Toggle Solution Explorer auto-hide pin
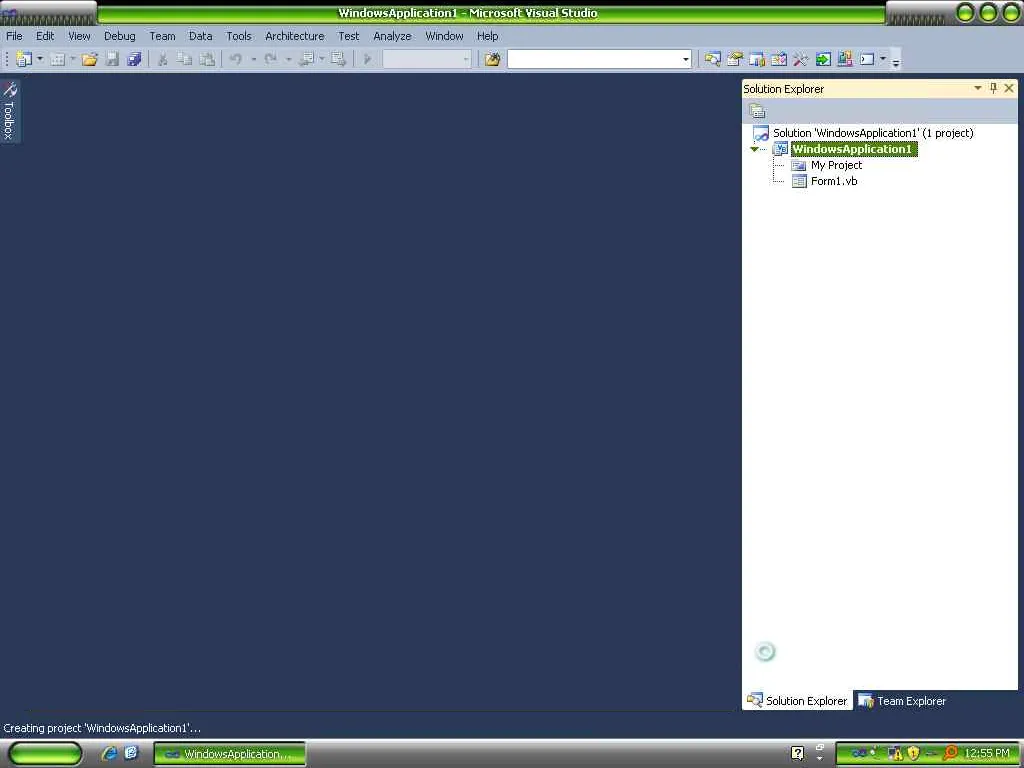 pos(993,88)
